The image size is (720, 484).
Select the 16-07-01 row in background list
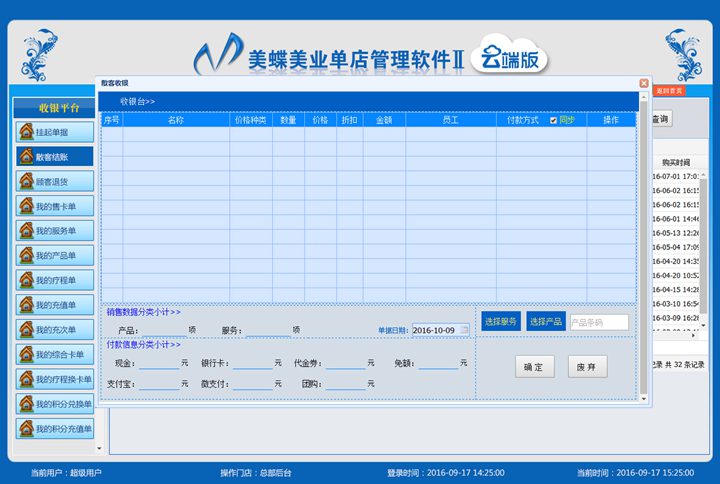675,176
